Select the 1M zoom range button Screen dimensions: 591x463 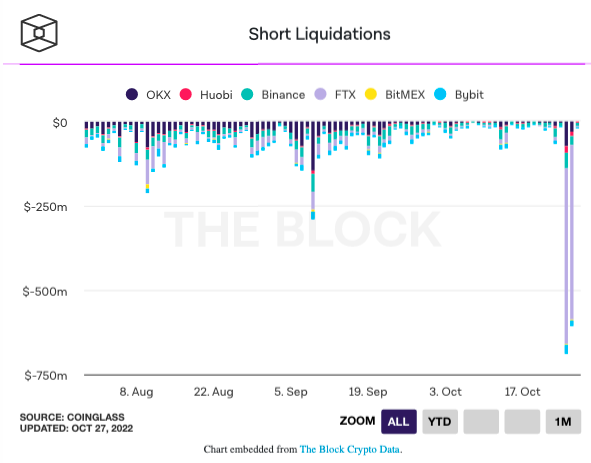click(x=563, y=422)
